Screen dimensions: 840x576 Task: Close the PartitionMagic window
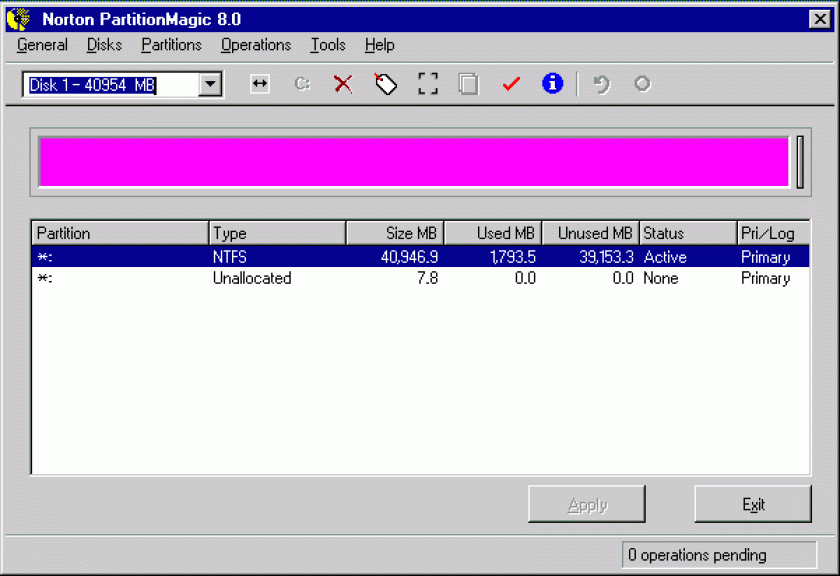coord(820,19)
